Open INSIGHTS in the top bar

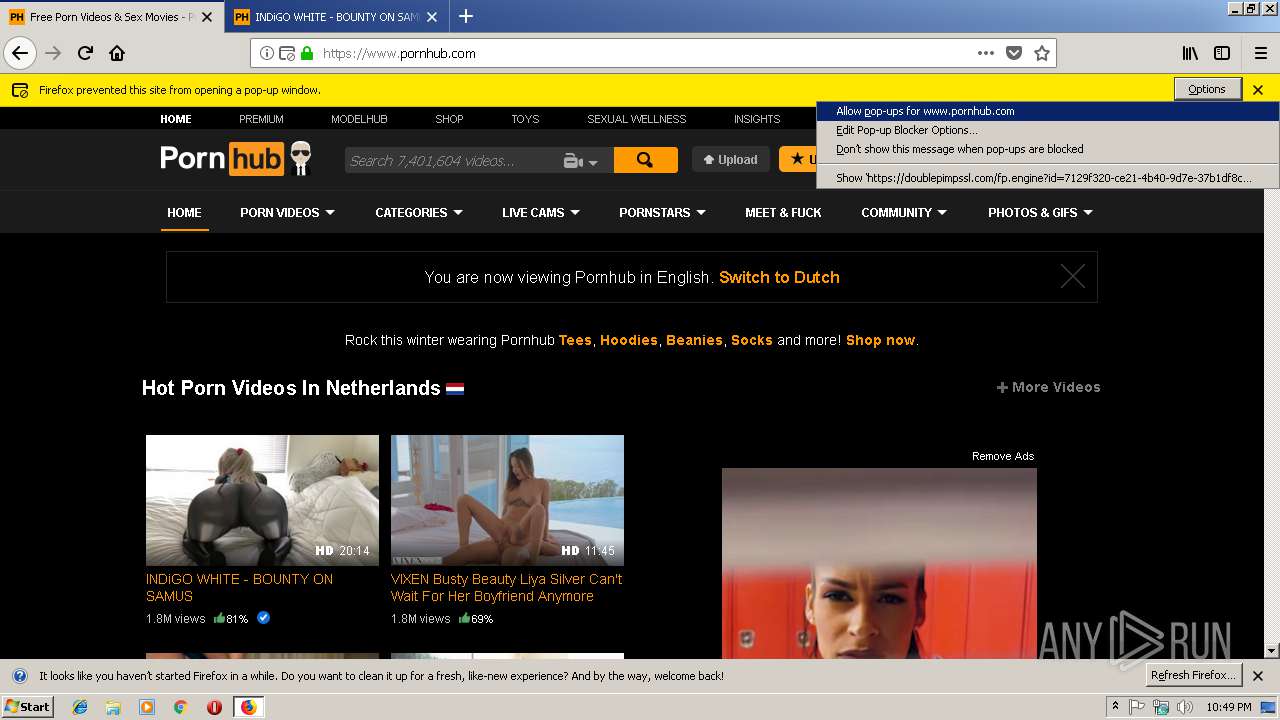tap(757, 119)
